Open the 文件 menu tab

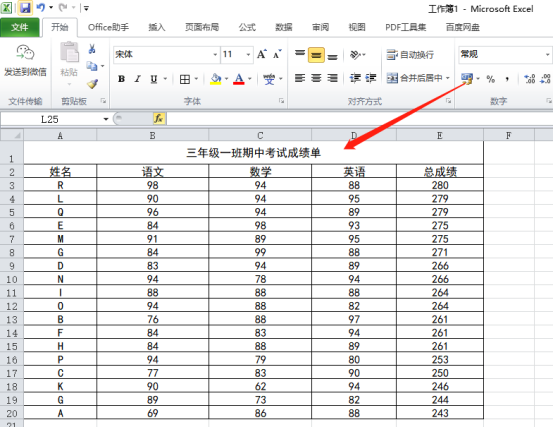tap(19, 27)
